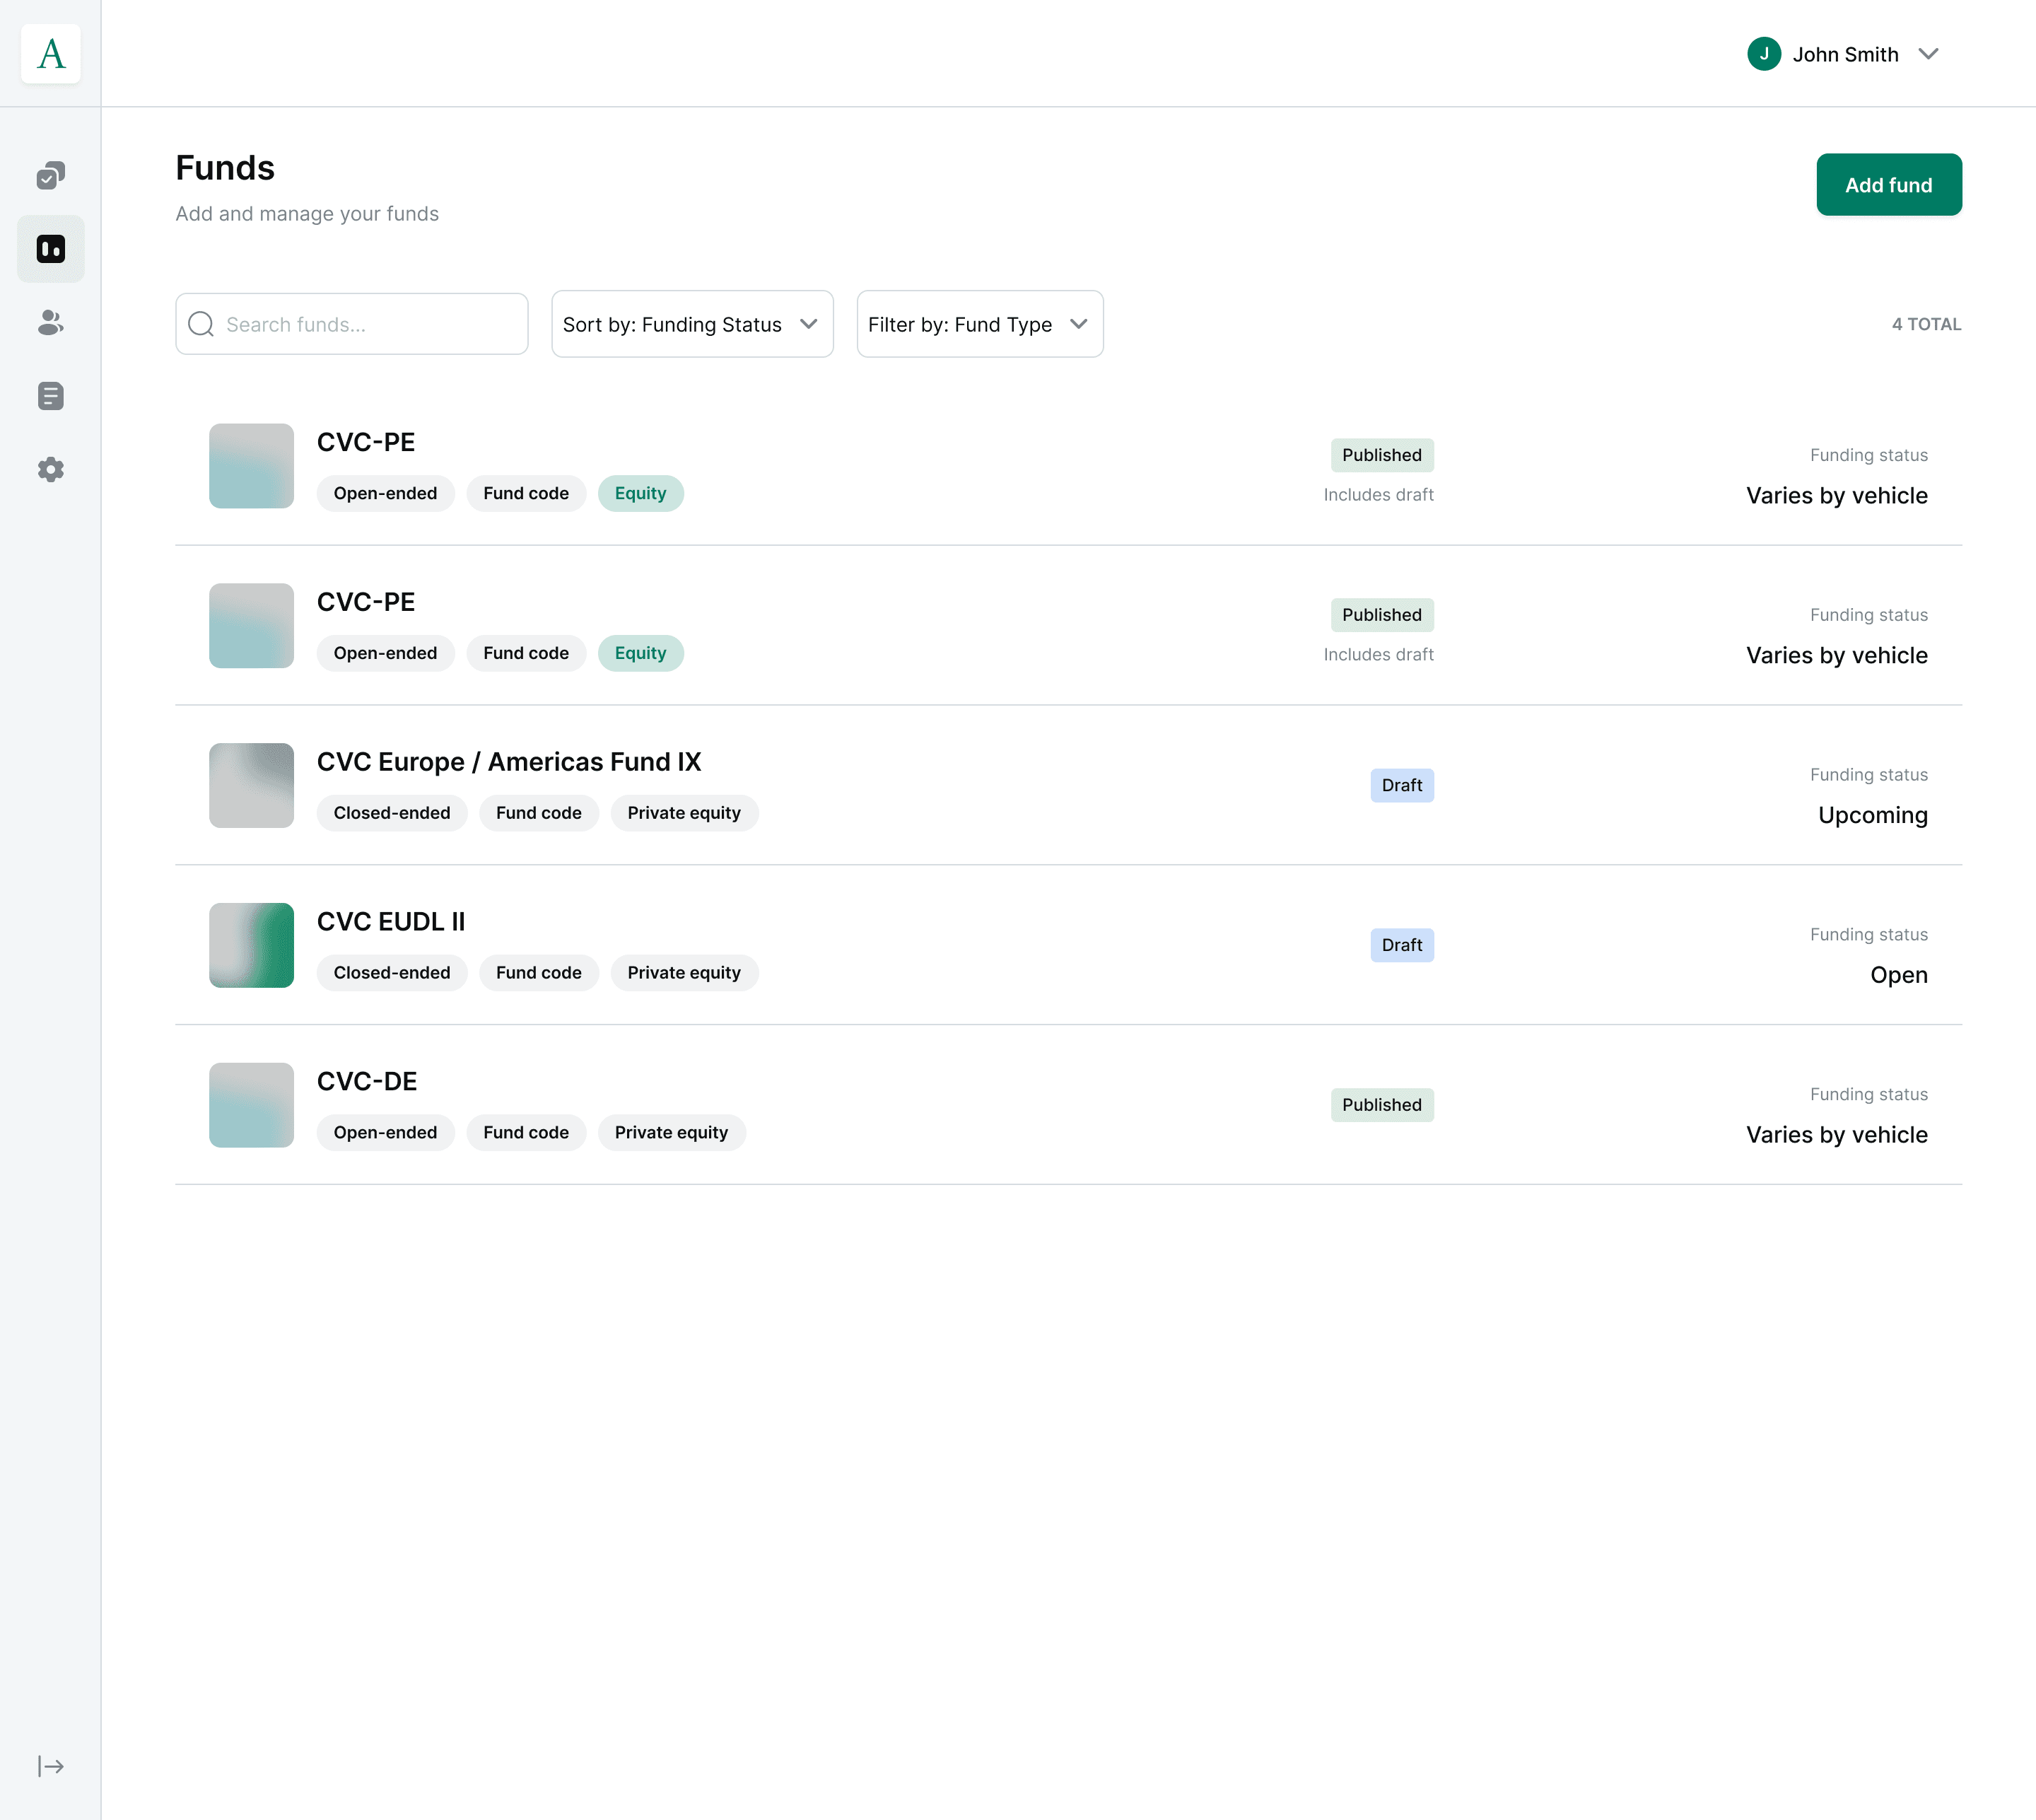Open the documents sidebar icon
2036x1820 pixels.
pyautogui.click(x=51, y=396)
